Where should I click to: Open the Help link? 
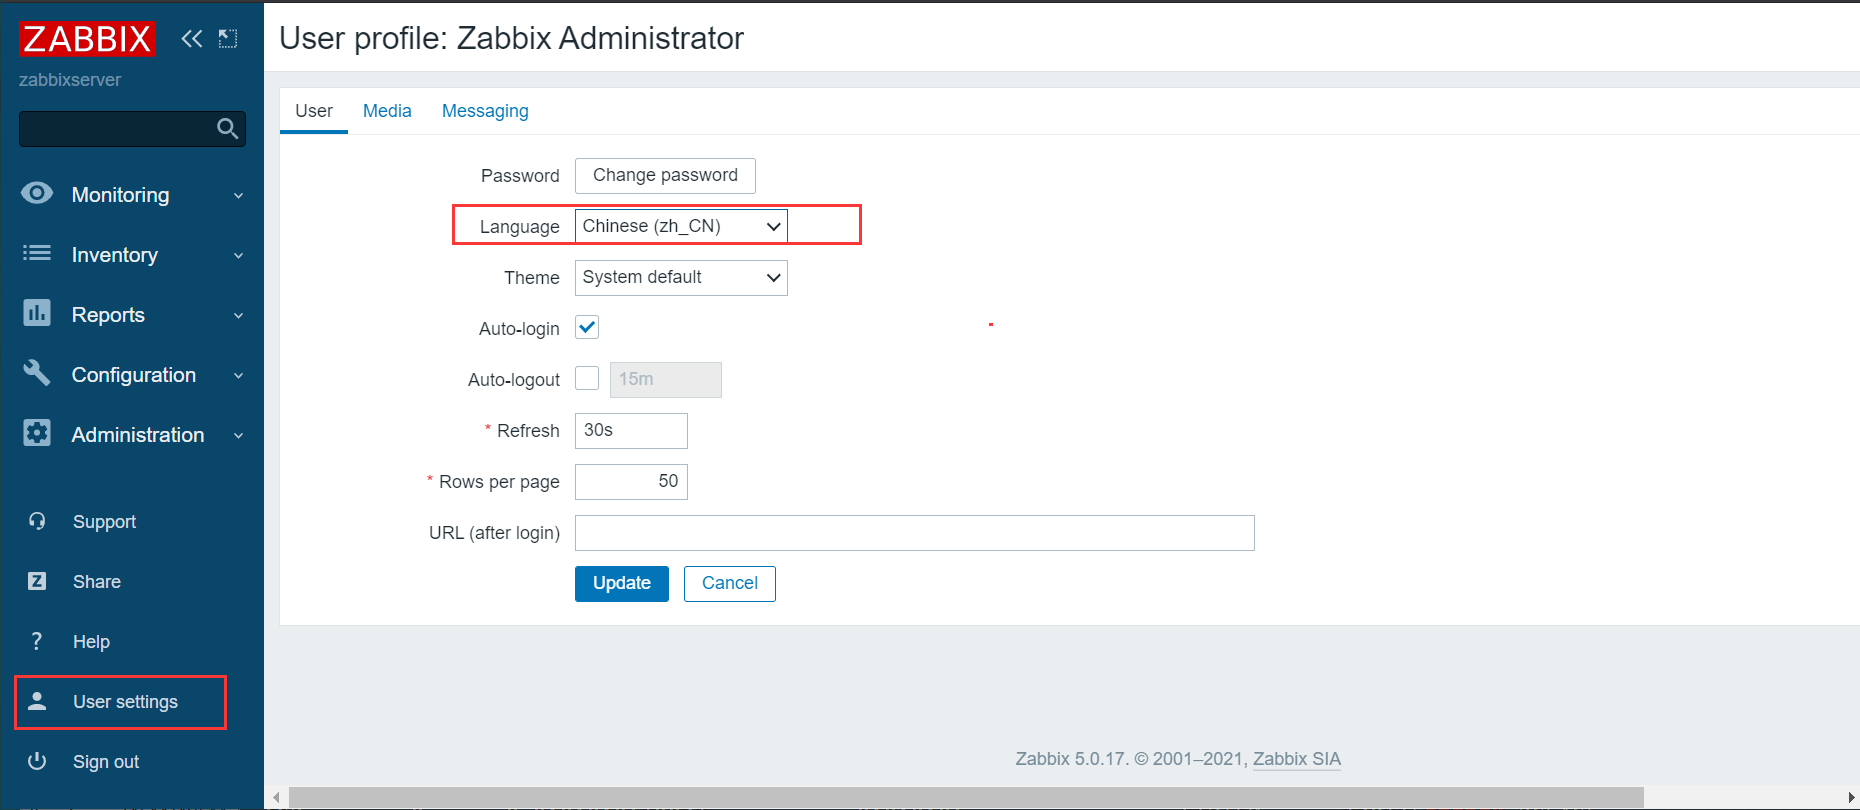(91, 642)
